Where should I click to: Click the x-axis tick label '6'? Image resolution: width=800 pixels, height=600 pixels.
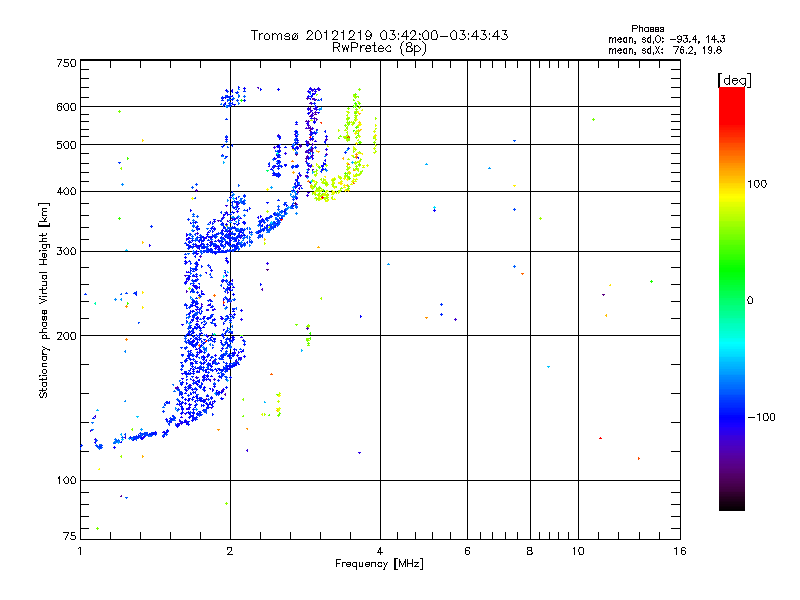tap(467, 551)
